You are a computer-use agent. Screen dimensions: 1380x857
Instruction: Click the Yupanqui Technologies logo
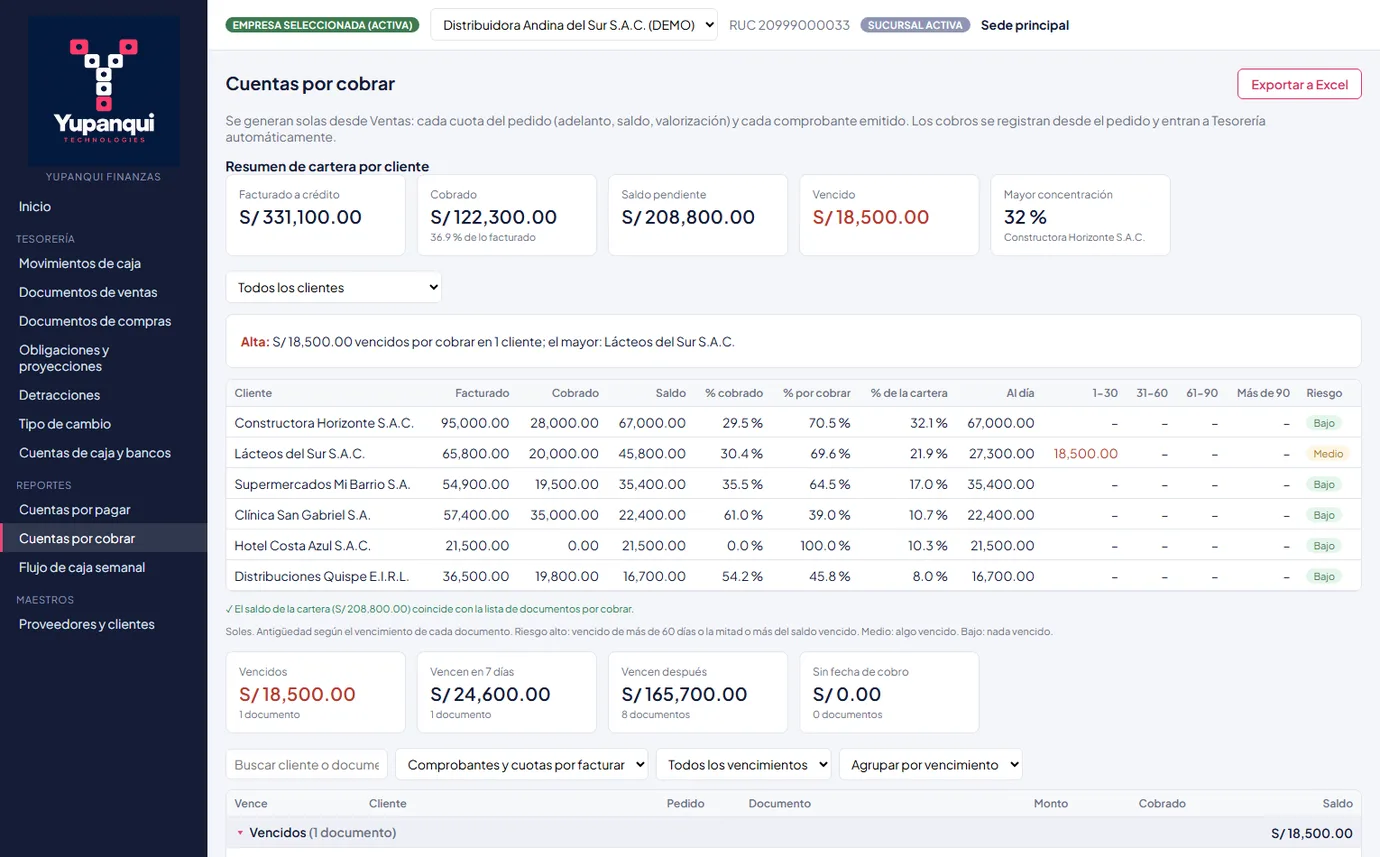pyautogui.click(x=104, y=90)
